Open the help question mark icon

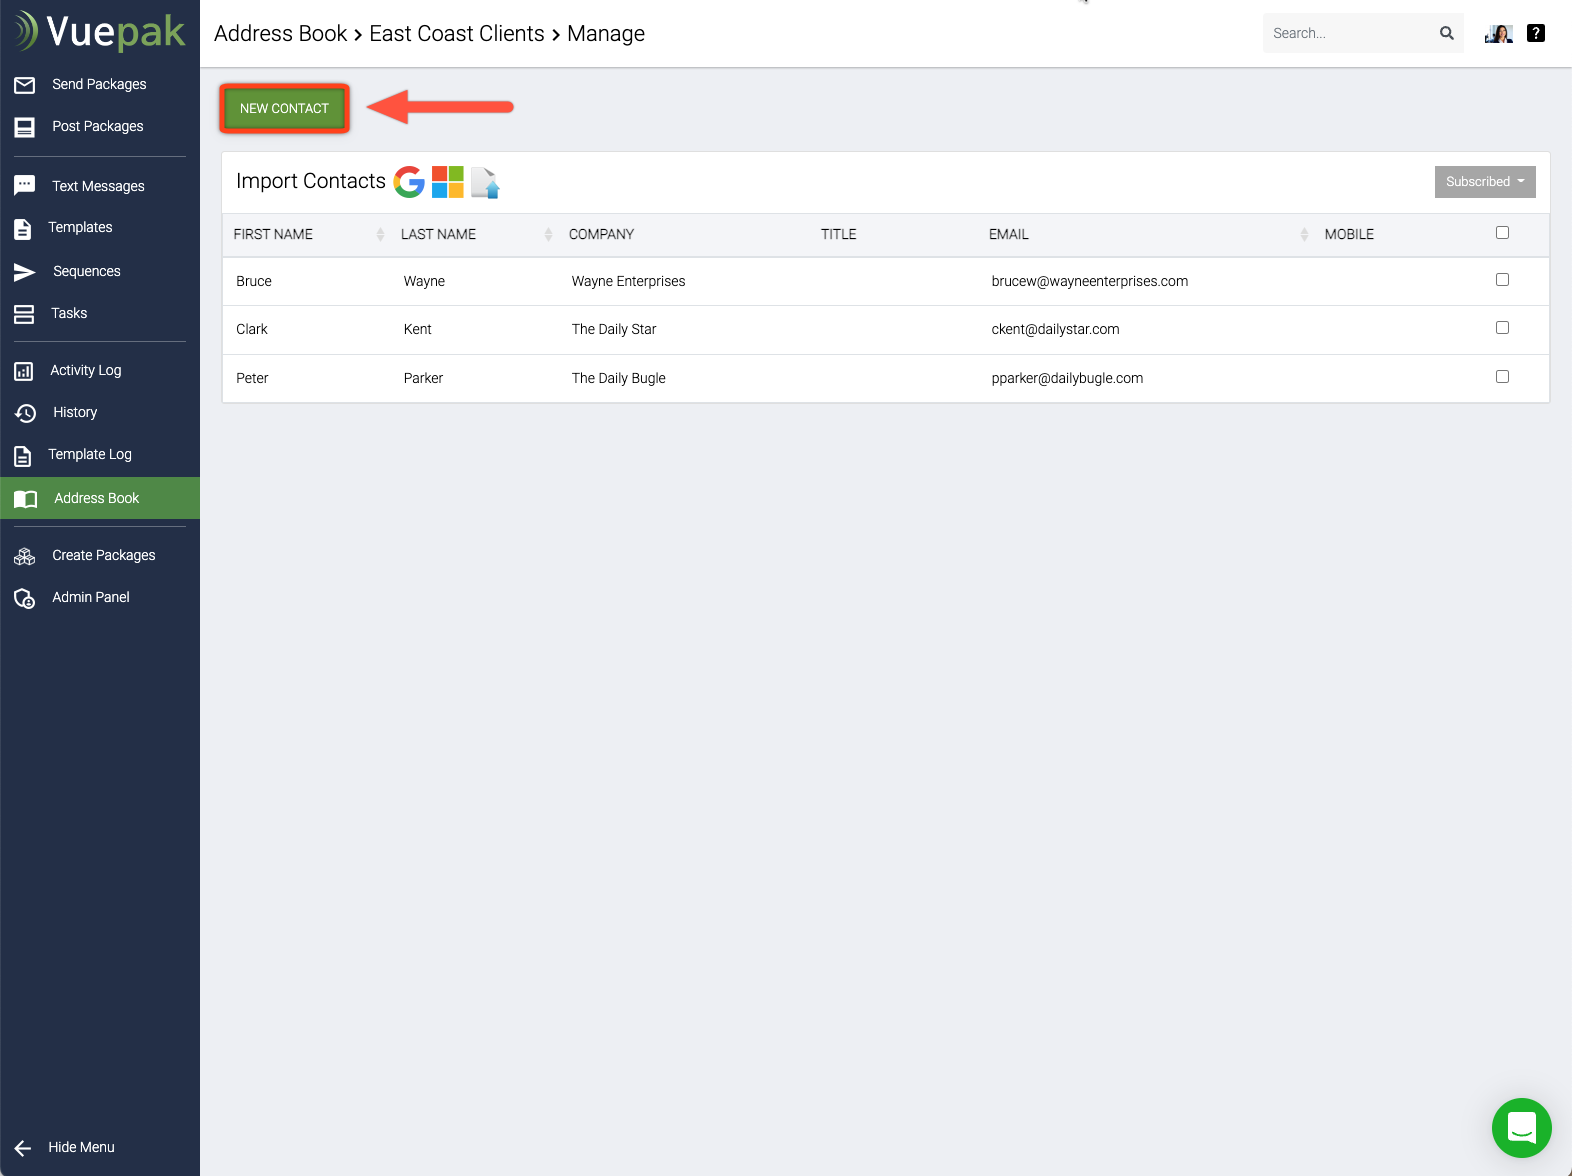tap(1536, 33)
